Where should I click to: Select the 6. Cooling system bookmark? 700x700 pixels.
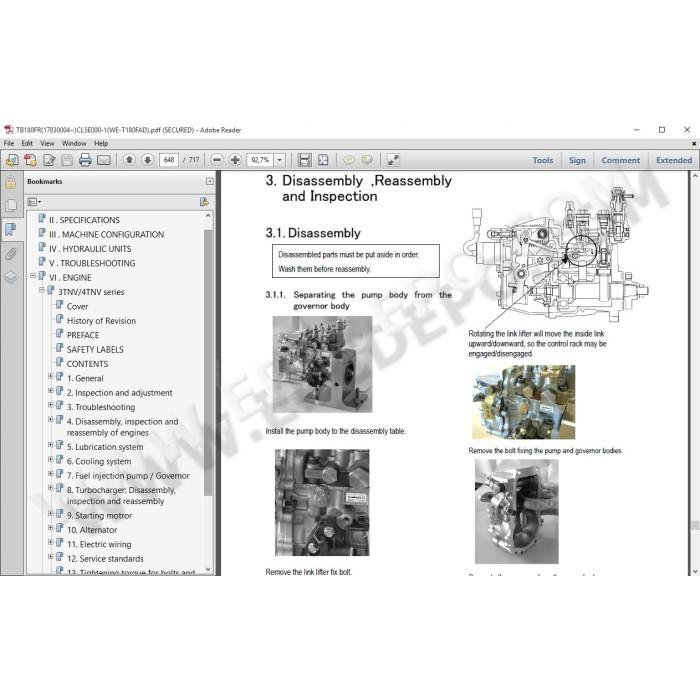pos(99,461)
